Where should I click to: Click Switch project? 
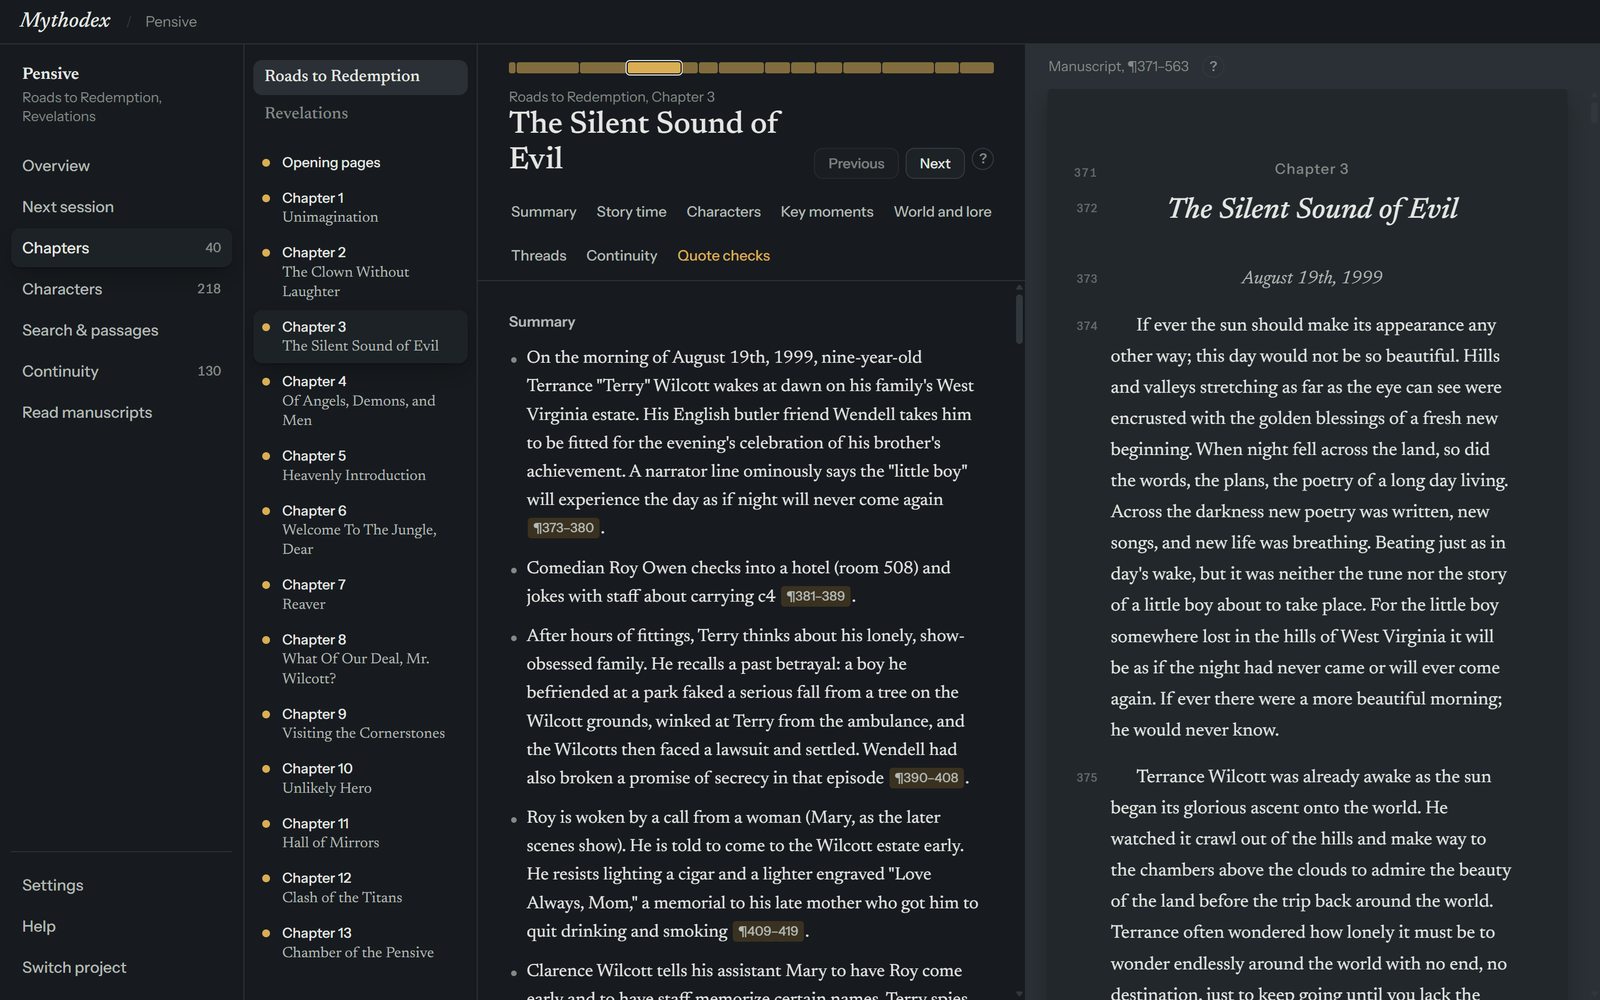click(121, 967)
